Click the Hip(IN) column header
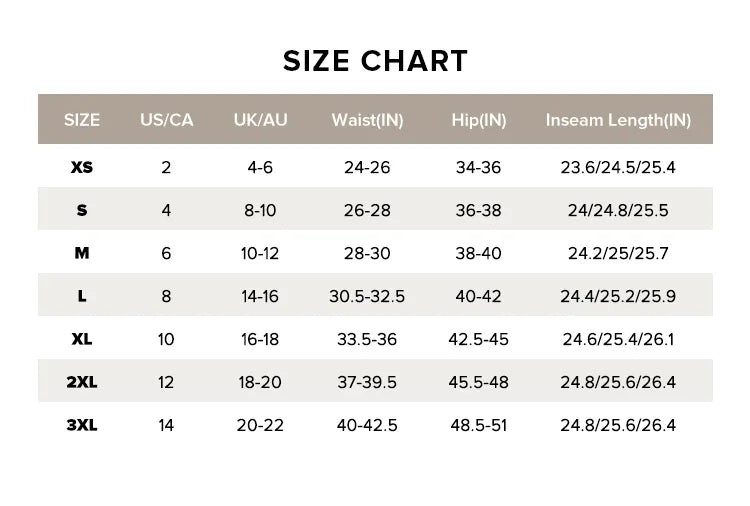This screenshot has width=750, height=506. pyautogui.click(x=479, y=120)
